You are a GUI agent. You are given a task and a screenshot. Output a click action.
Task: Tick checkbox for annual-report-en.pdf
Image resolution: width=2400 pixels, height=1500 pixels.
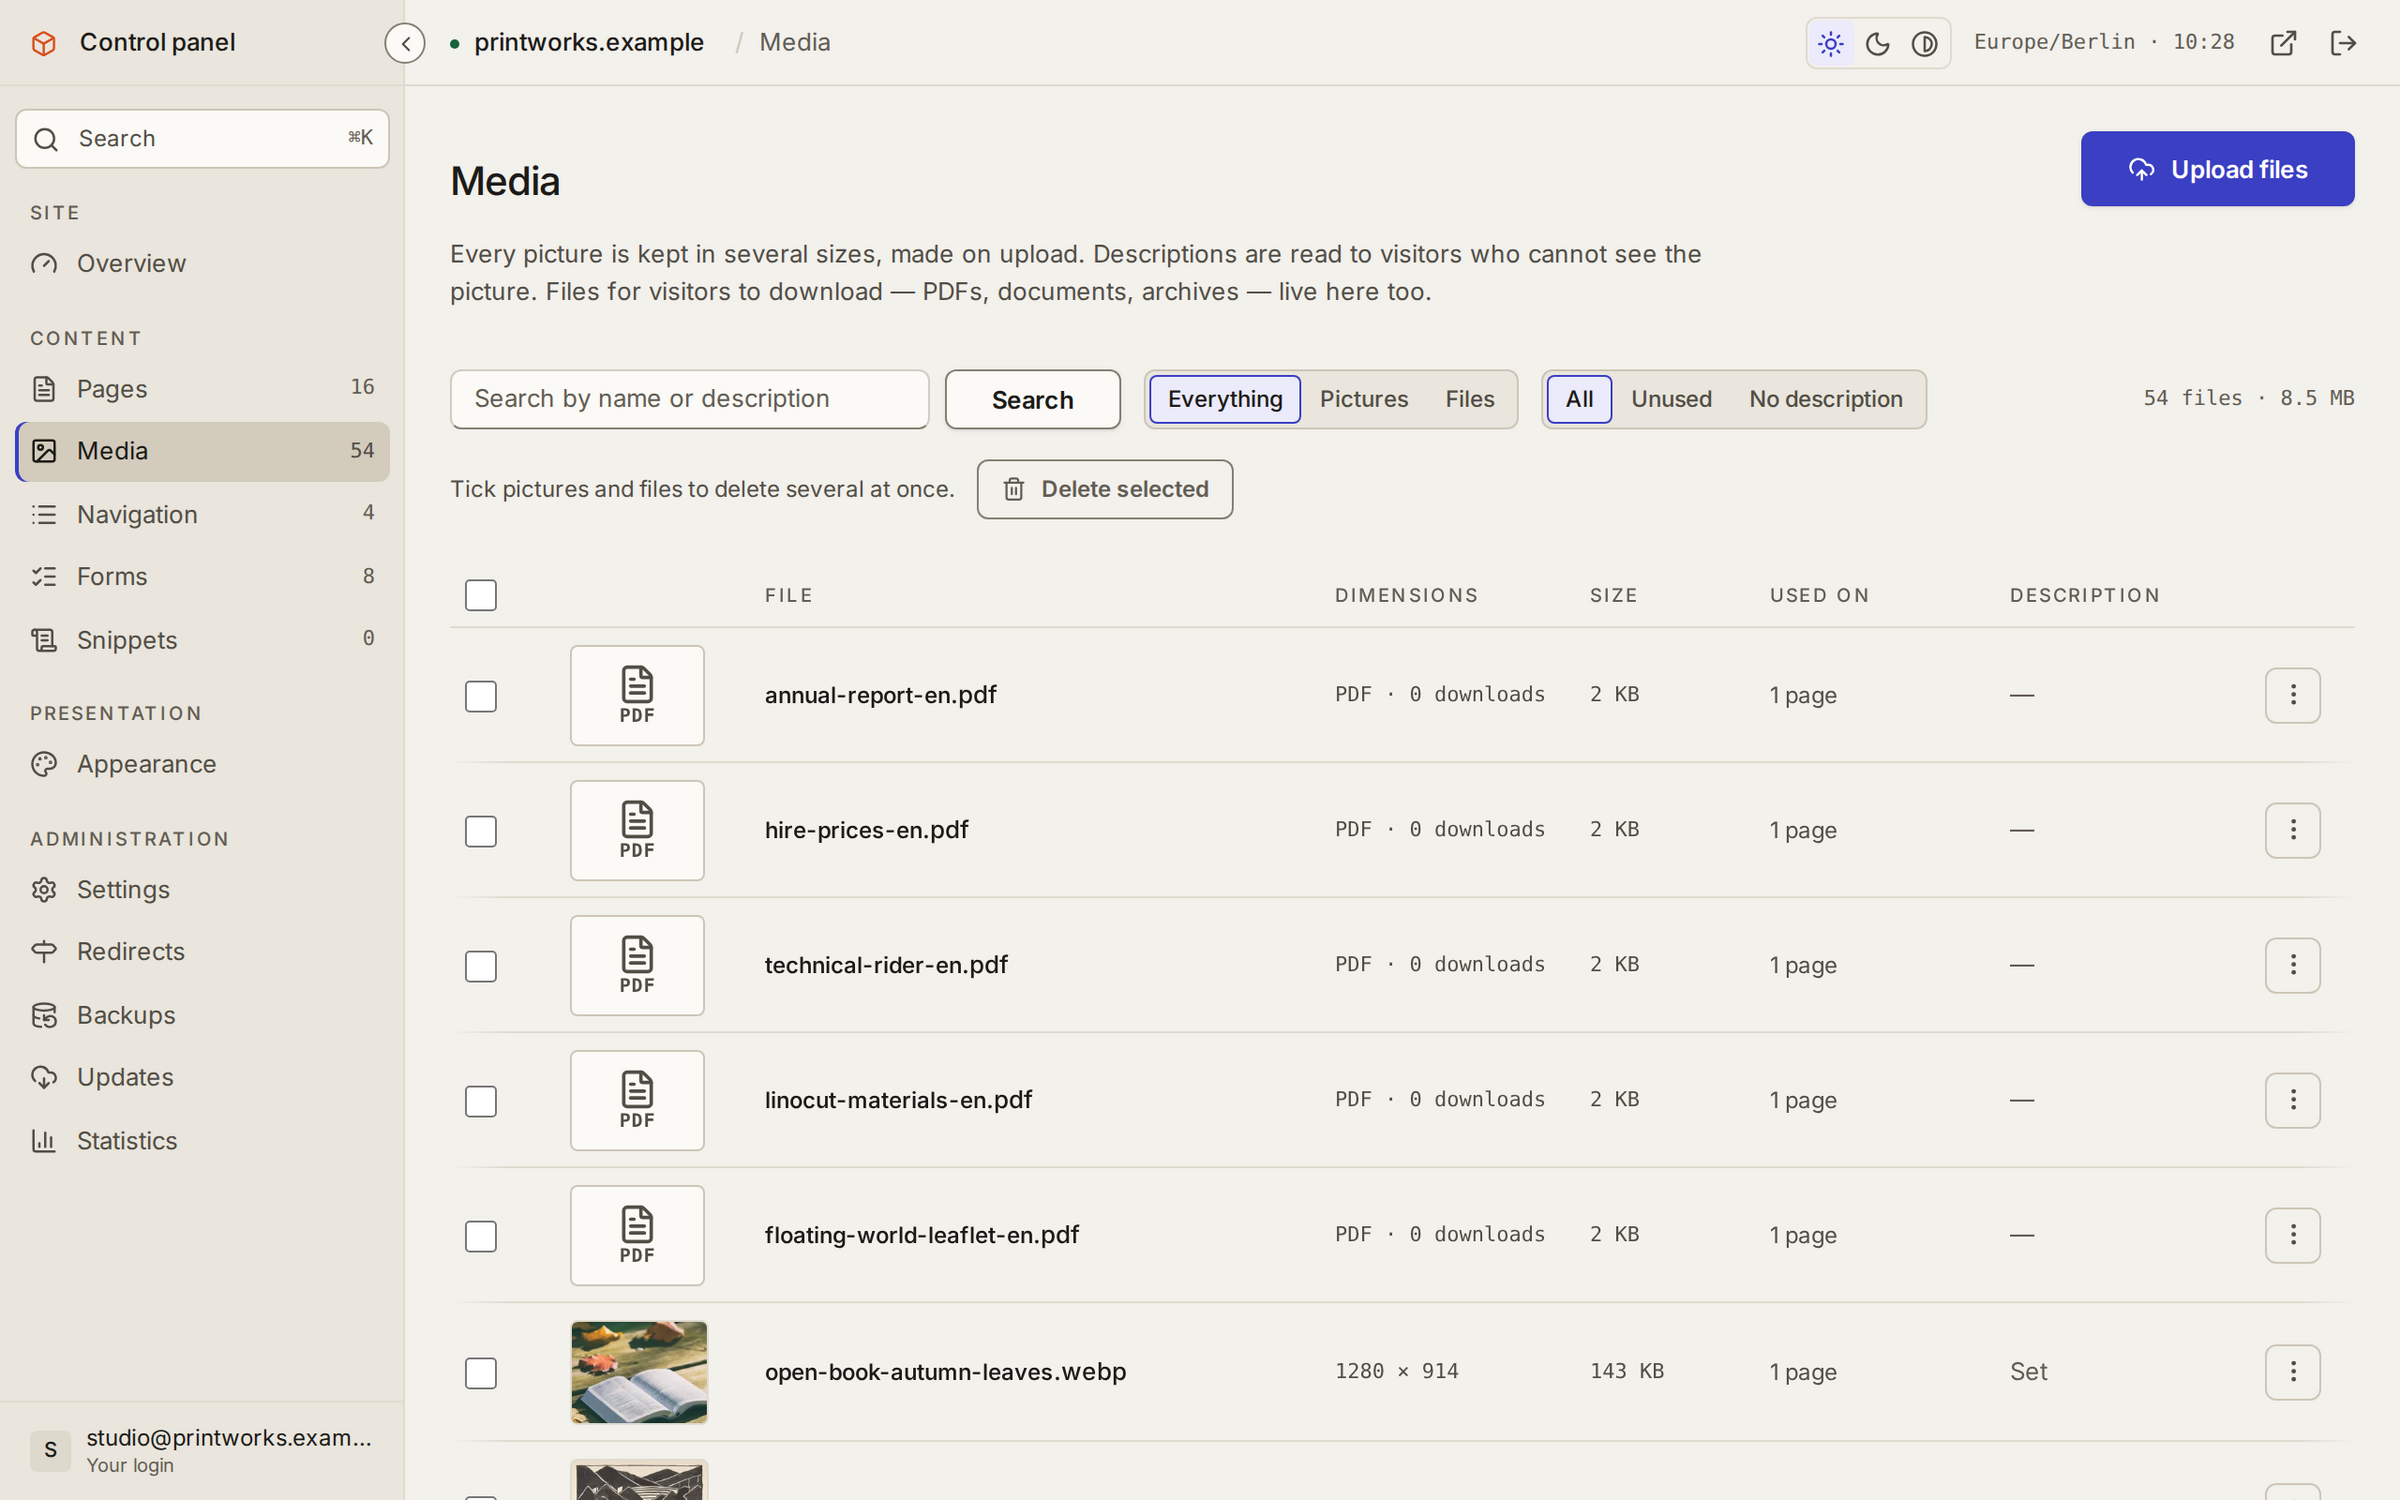tap(481, 696)
